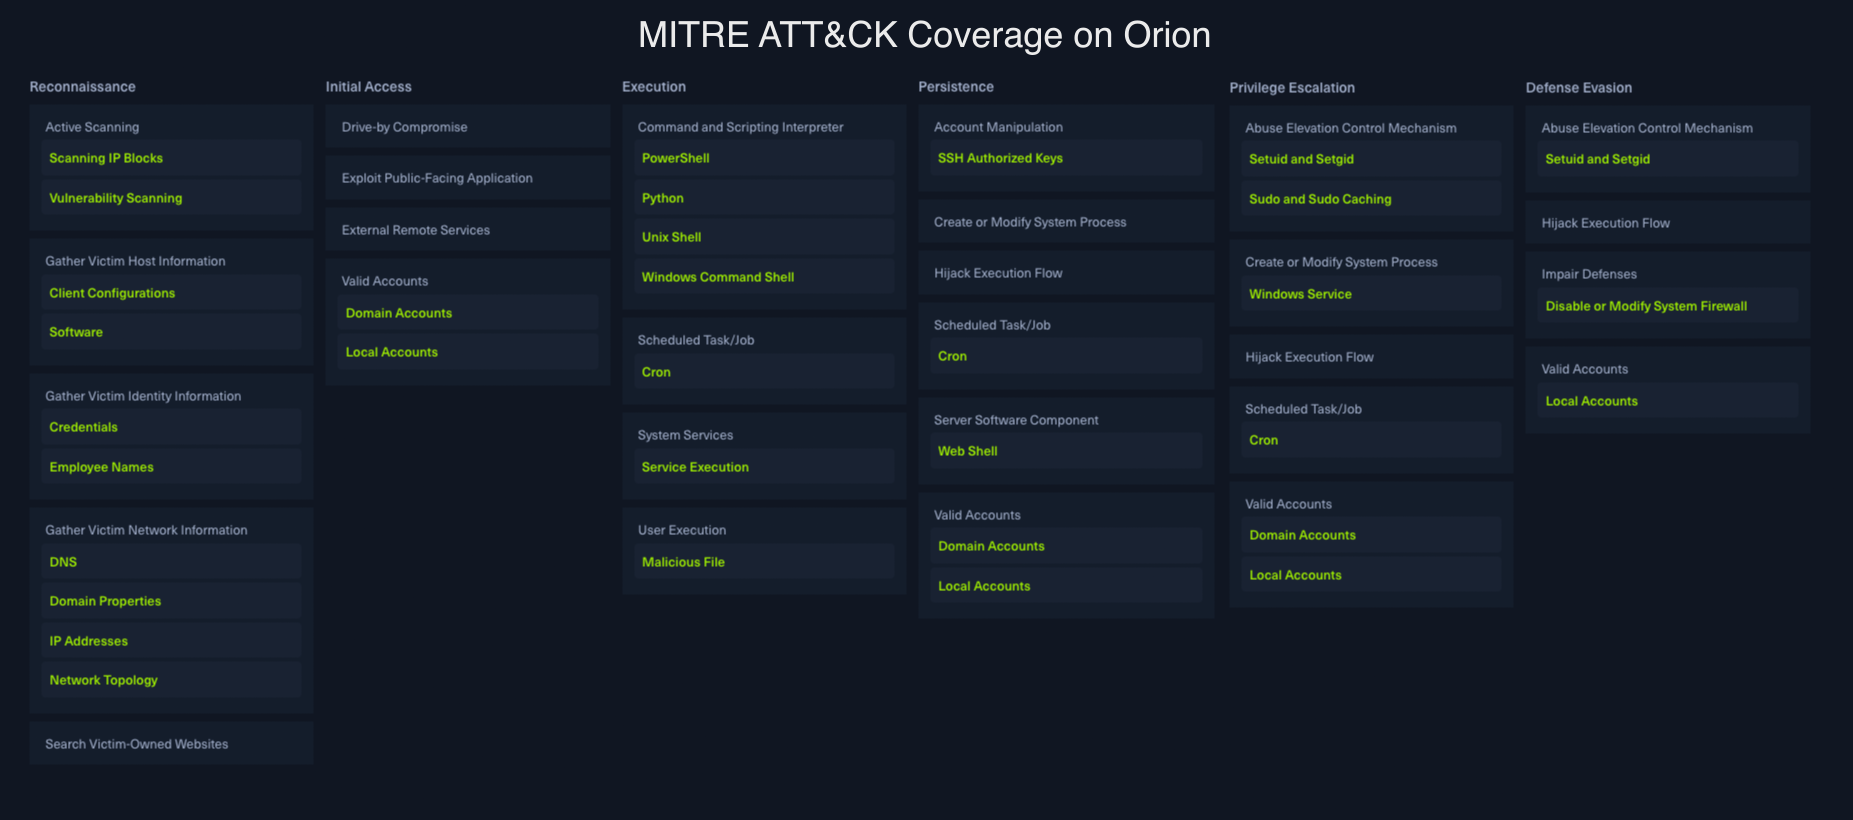Open SSH Authorized Keys under Account Manipulation
This screenshot has width=1853, height=820.
(x=1000, y=158)
